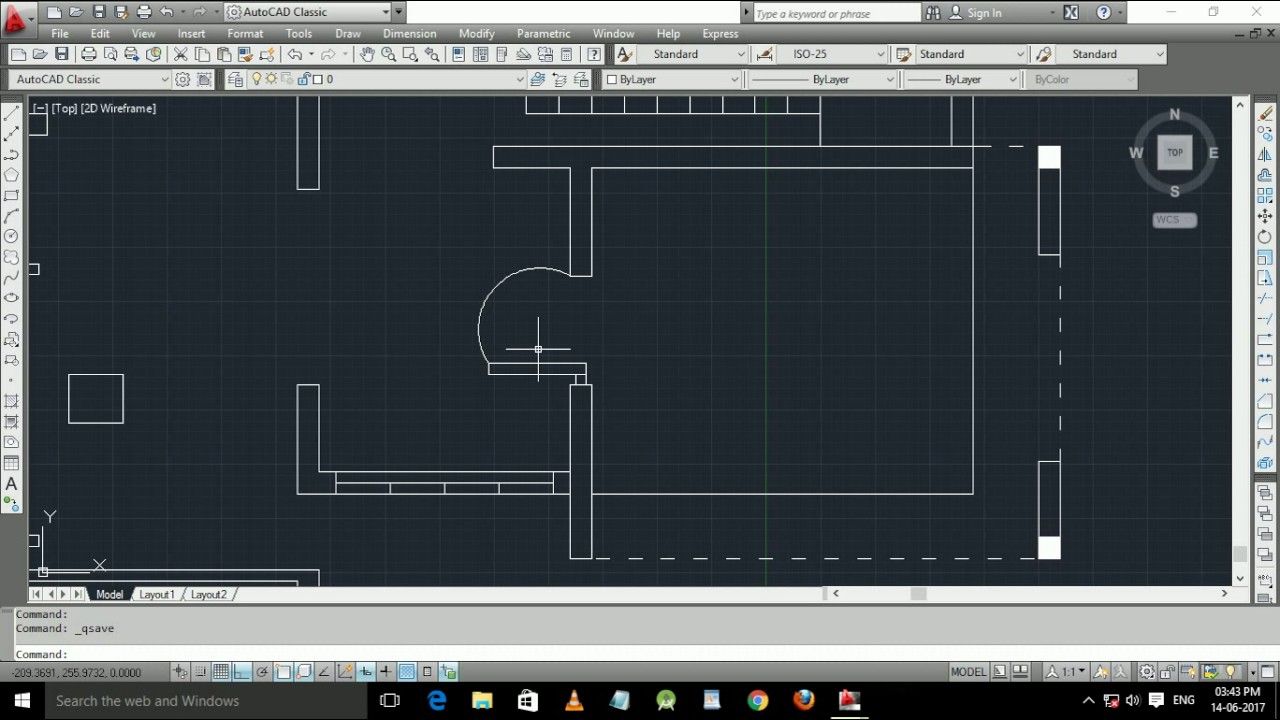
Task: Open WCS coordinate system menu
Action: (x=1175, y=220)
